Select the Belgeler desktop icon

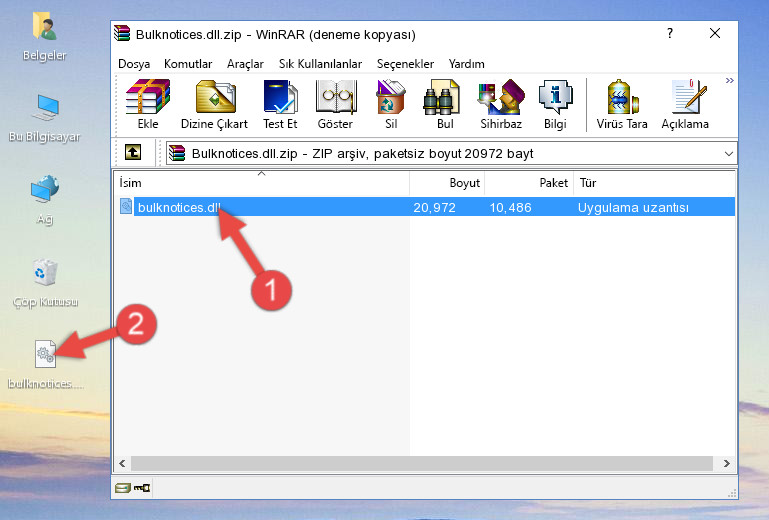coord(45,36)
